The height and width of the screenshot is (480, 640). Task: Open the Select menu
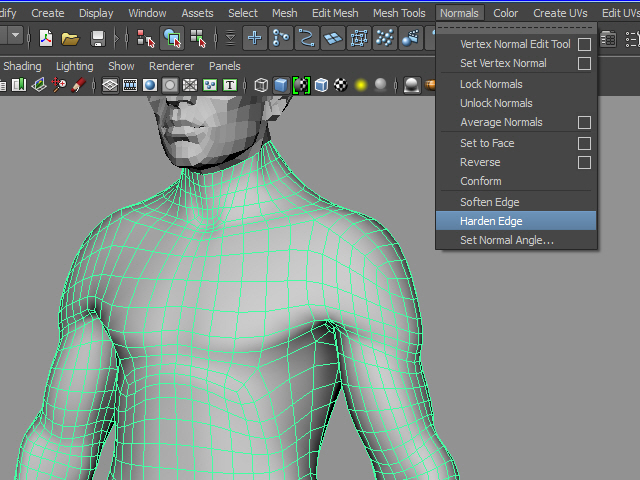(243, 13)
